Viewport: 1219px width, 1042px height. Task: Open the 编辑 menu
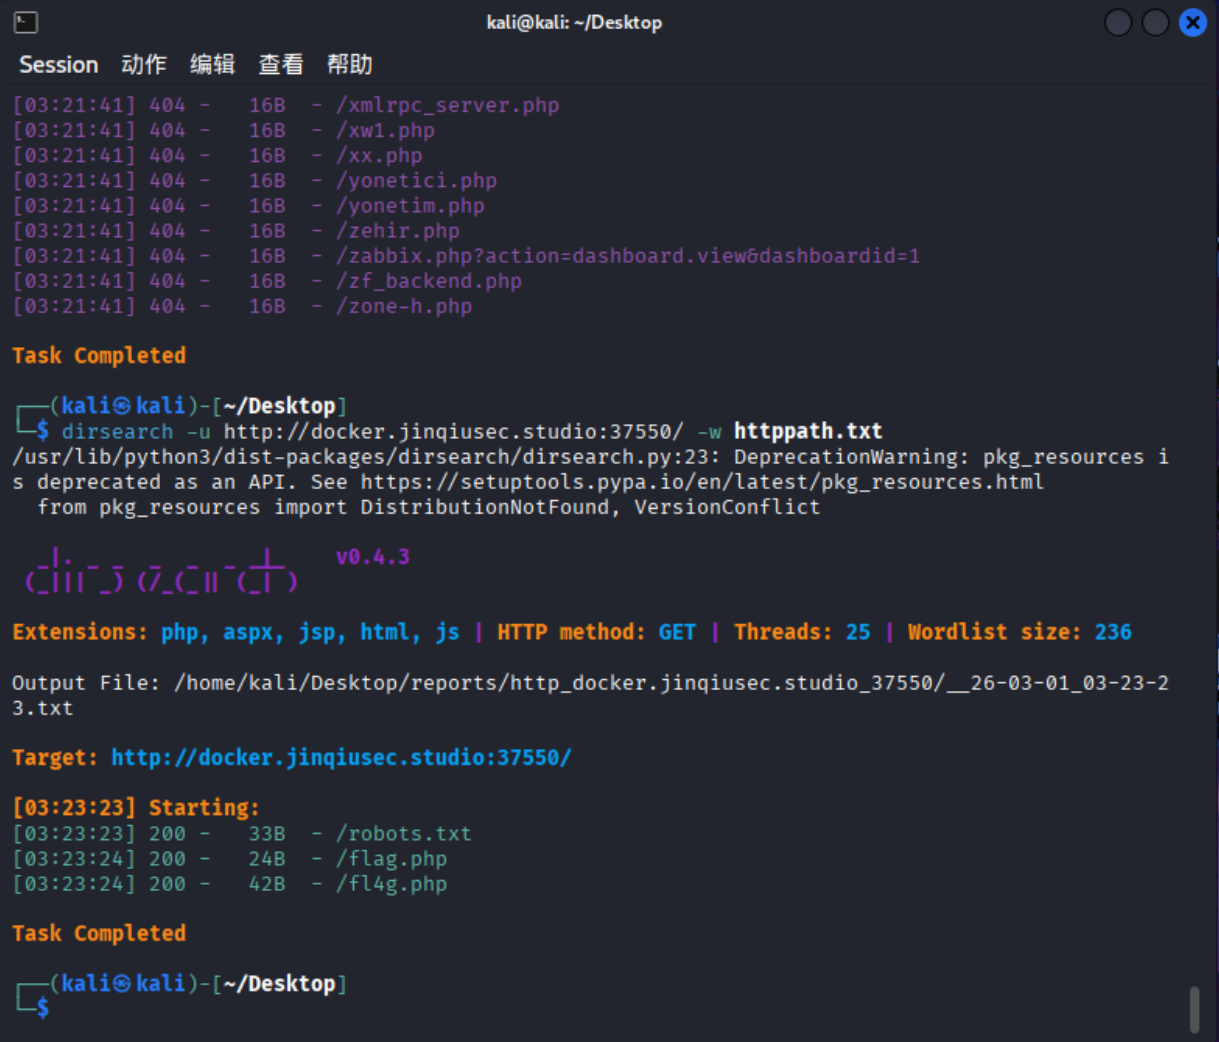pos(213,65)
